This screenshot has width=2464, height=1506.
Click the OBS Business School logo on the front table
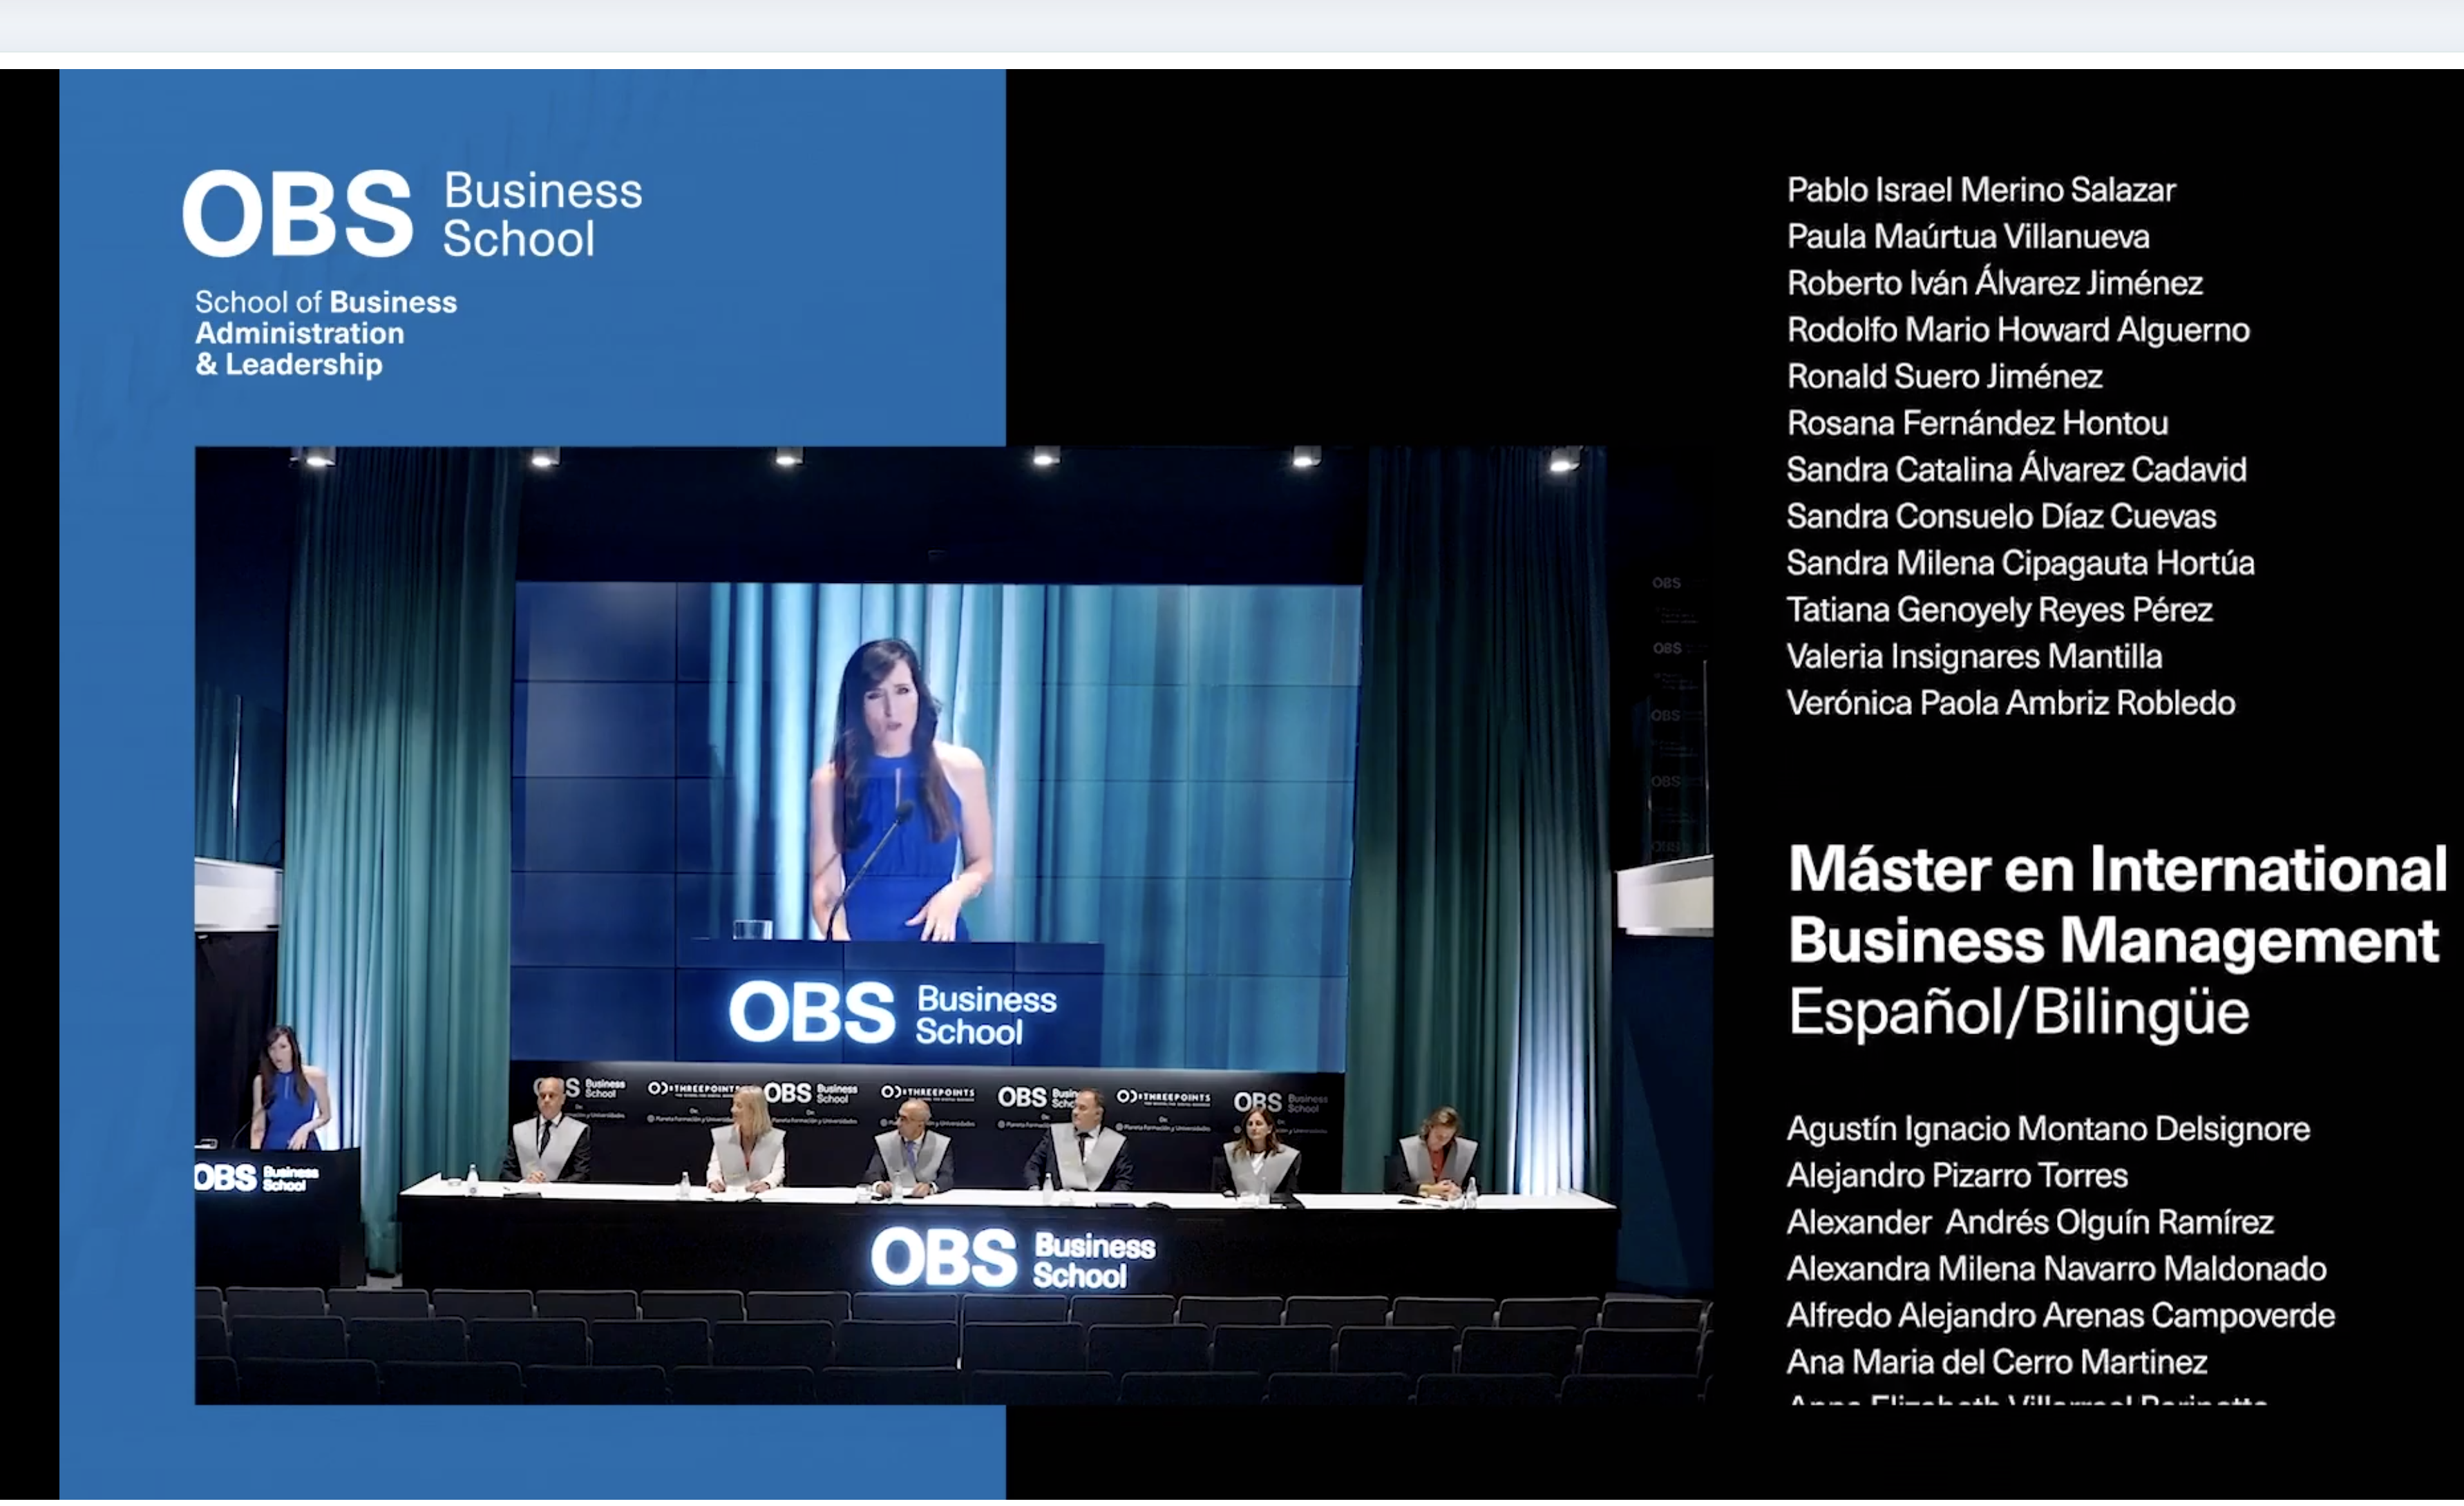[x=1013, y=1259]
